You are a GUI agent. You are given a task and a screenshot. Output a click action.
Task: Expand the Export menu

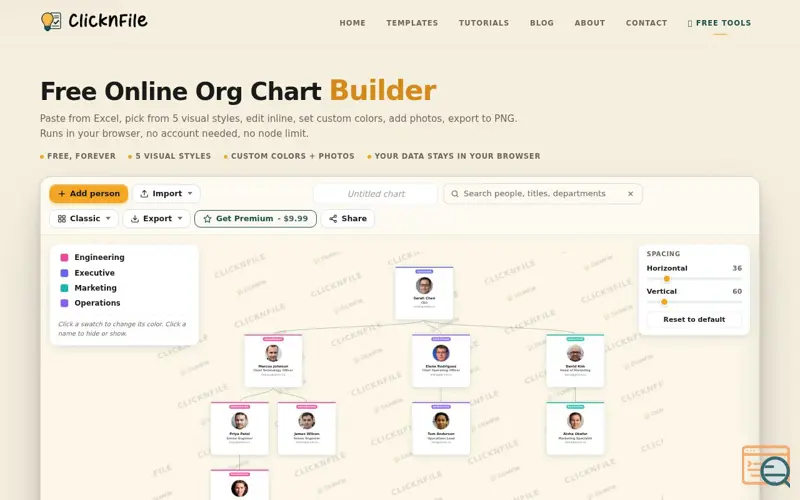pos(157,219)
